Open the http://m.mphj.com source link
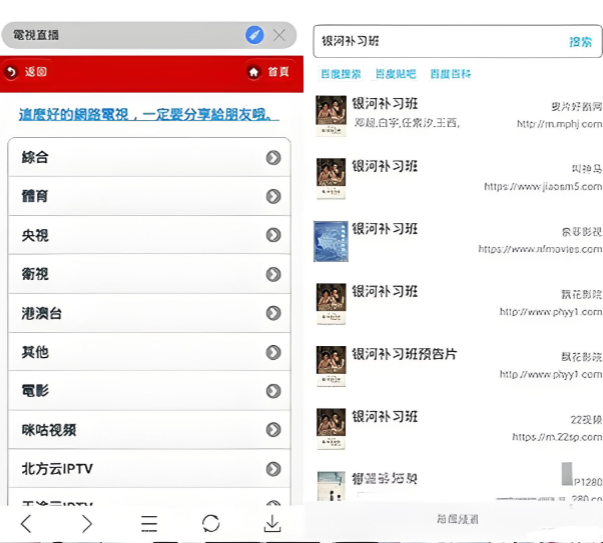 pos(559,124)
